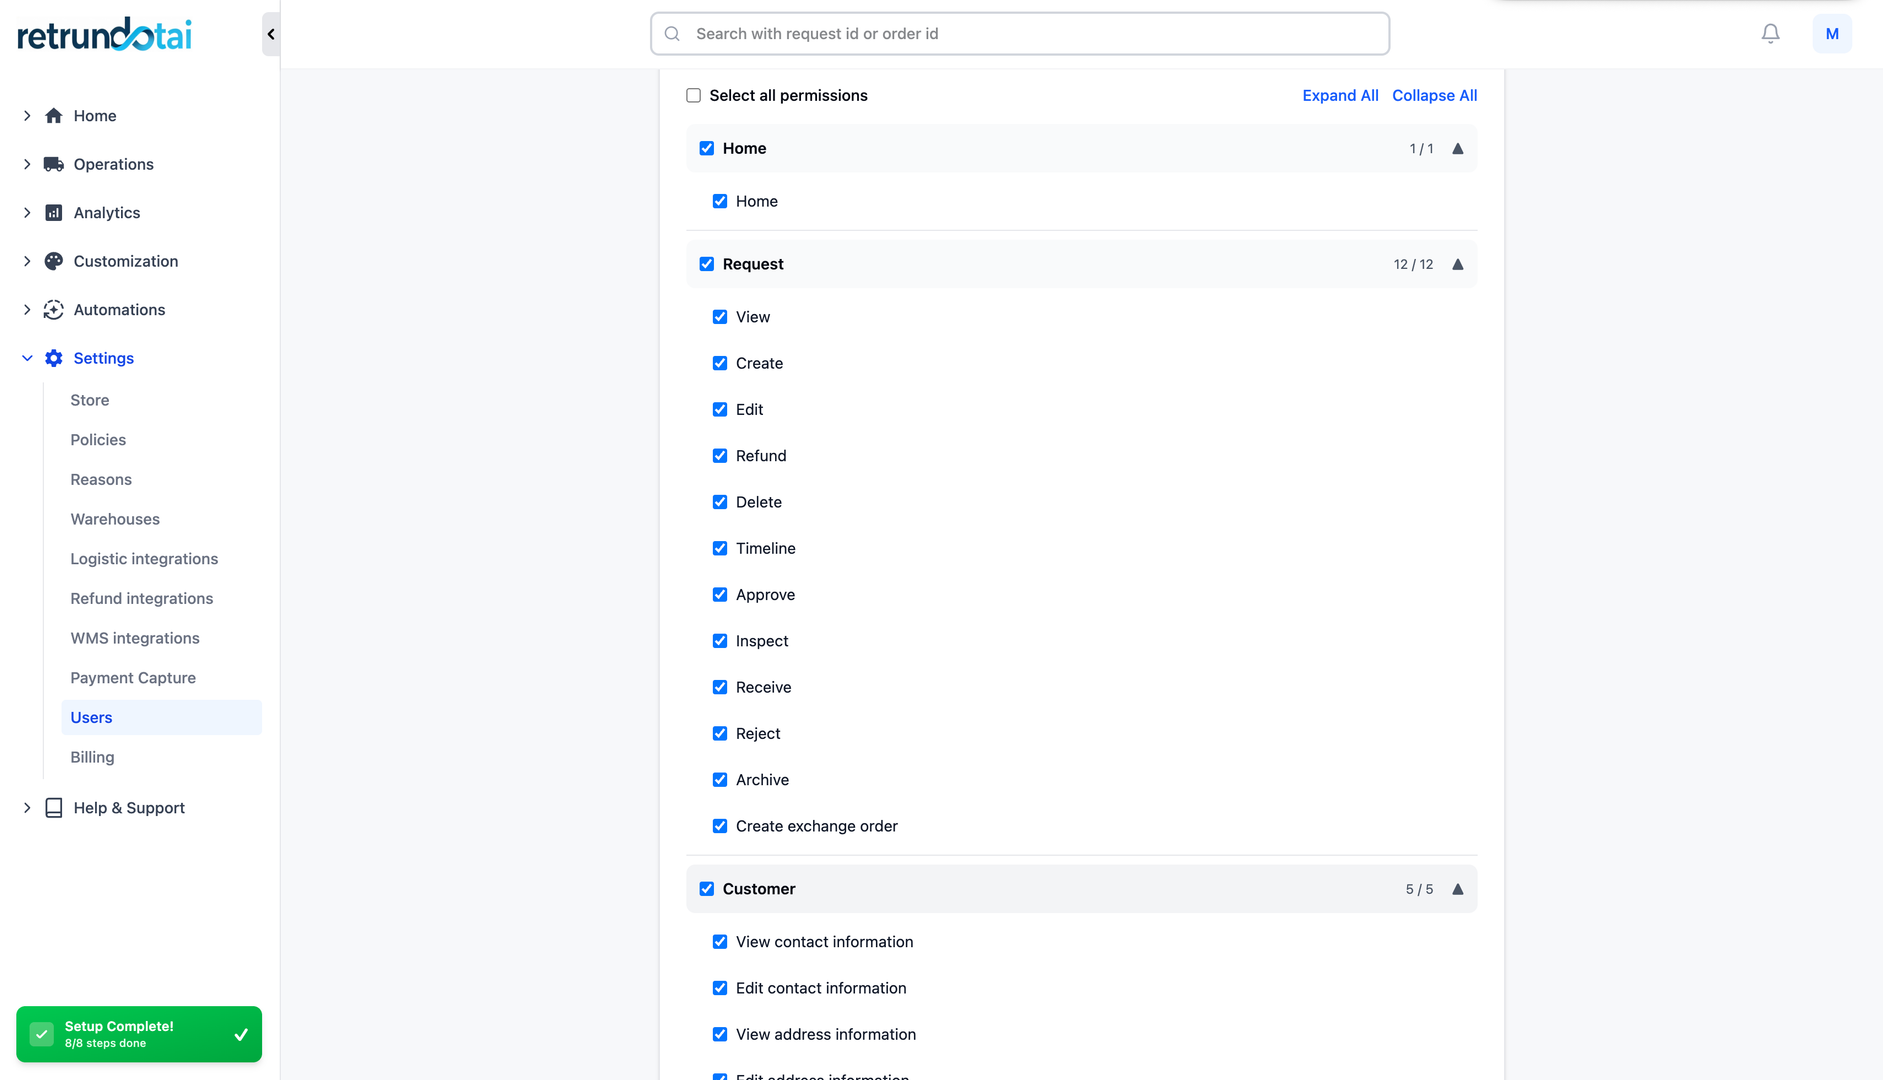Collapse the Customer permissions section arrow
1883x1080 pixels.
[1457, 889]
